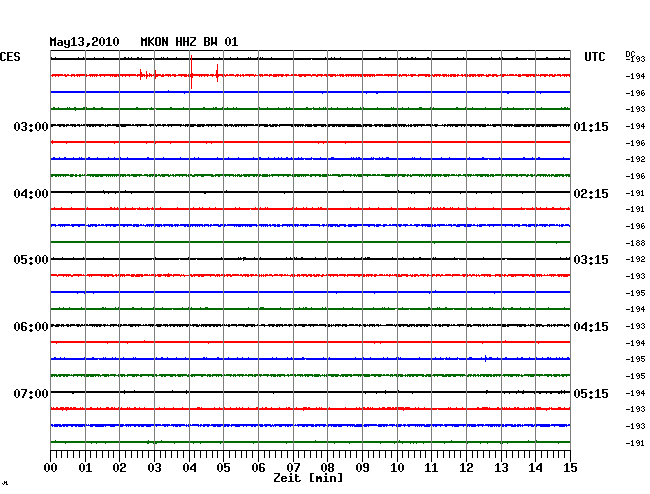The height and width of the screenshot is (494, 650).
Task: Click the 03:15 UTC time label
Action: [591, 260]
